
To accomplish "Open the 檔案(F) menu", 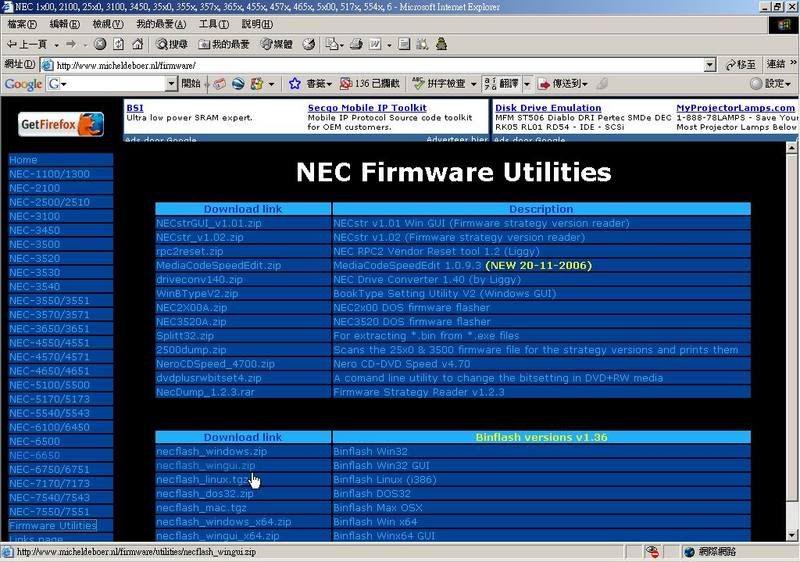I will click(x=22, y=24).
